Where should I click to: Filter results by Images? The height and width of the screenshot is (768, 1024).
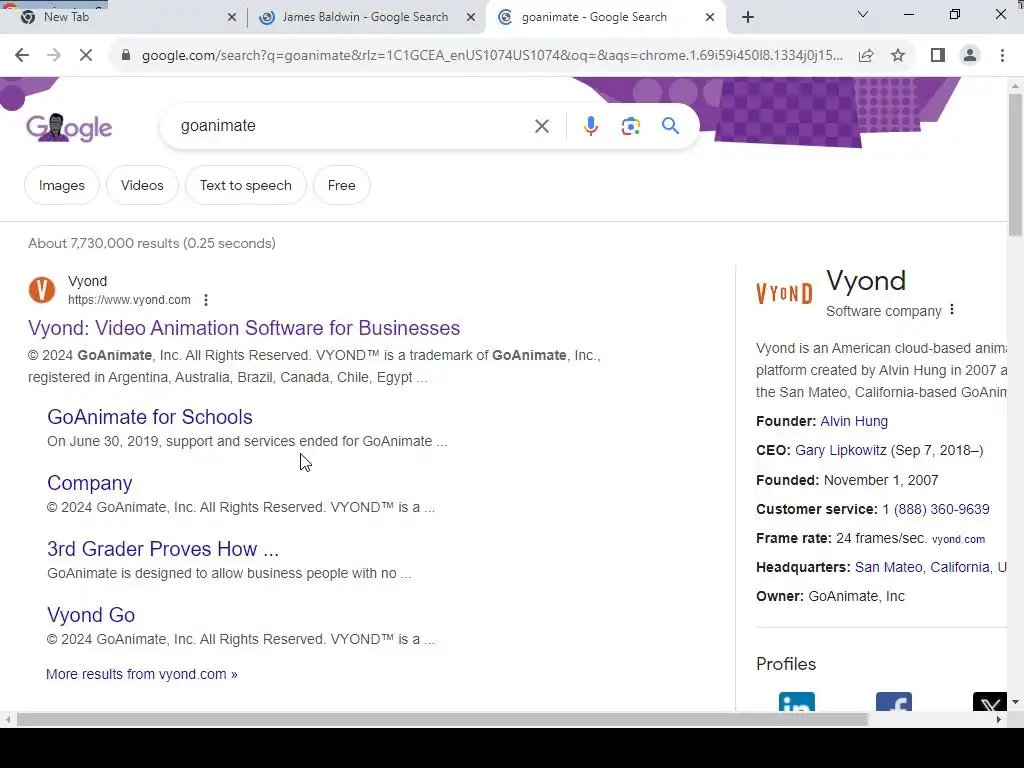click(62, 185)
